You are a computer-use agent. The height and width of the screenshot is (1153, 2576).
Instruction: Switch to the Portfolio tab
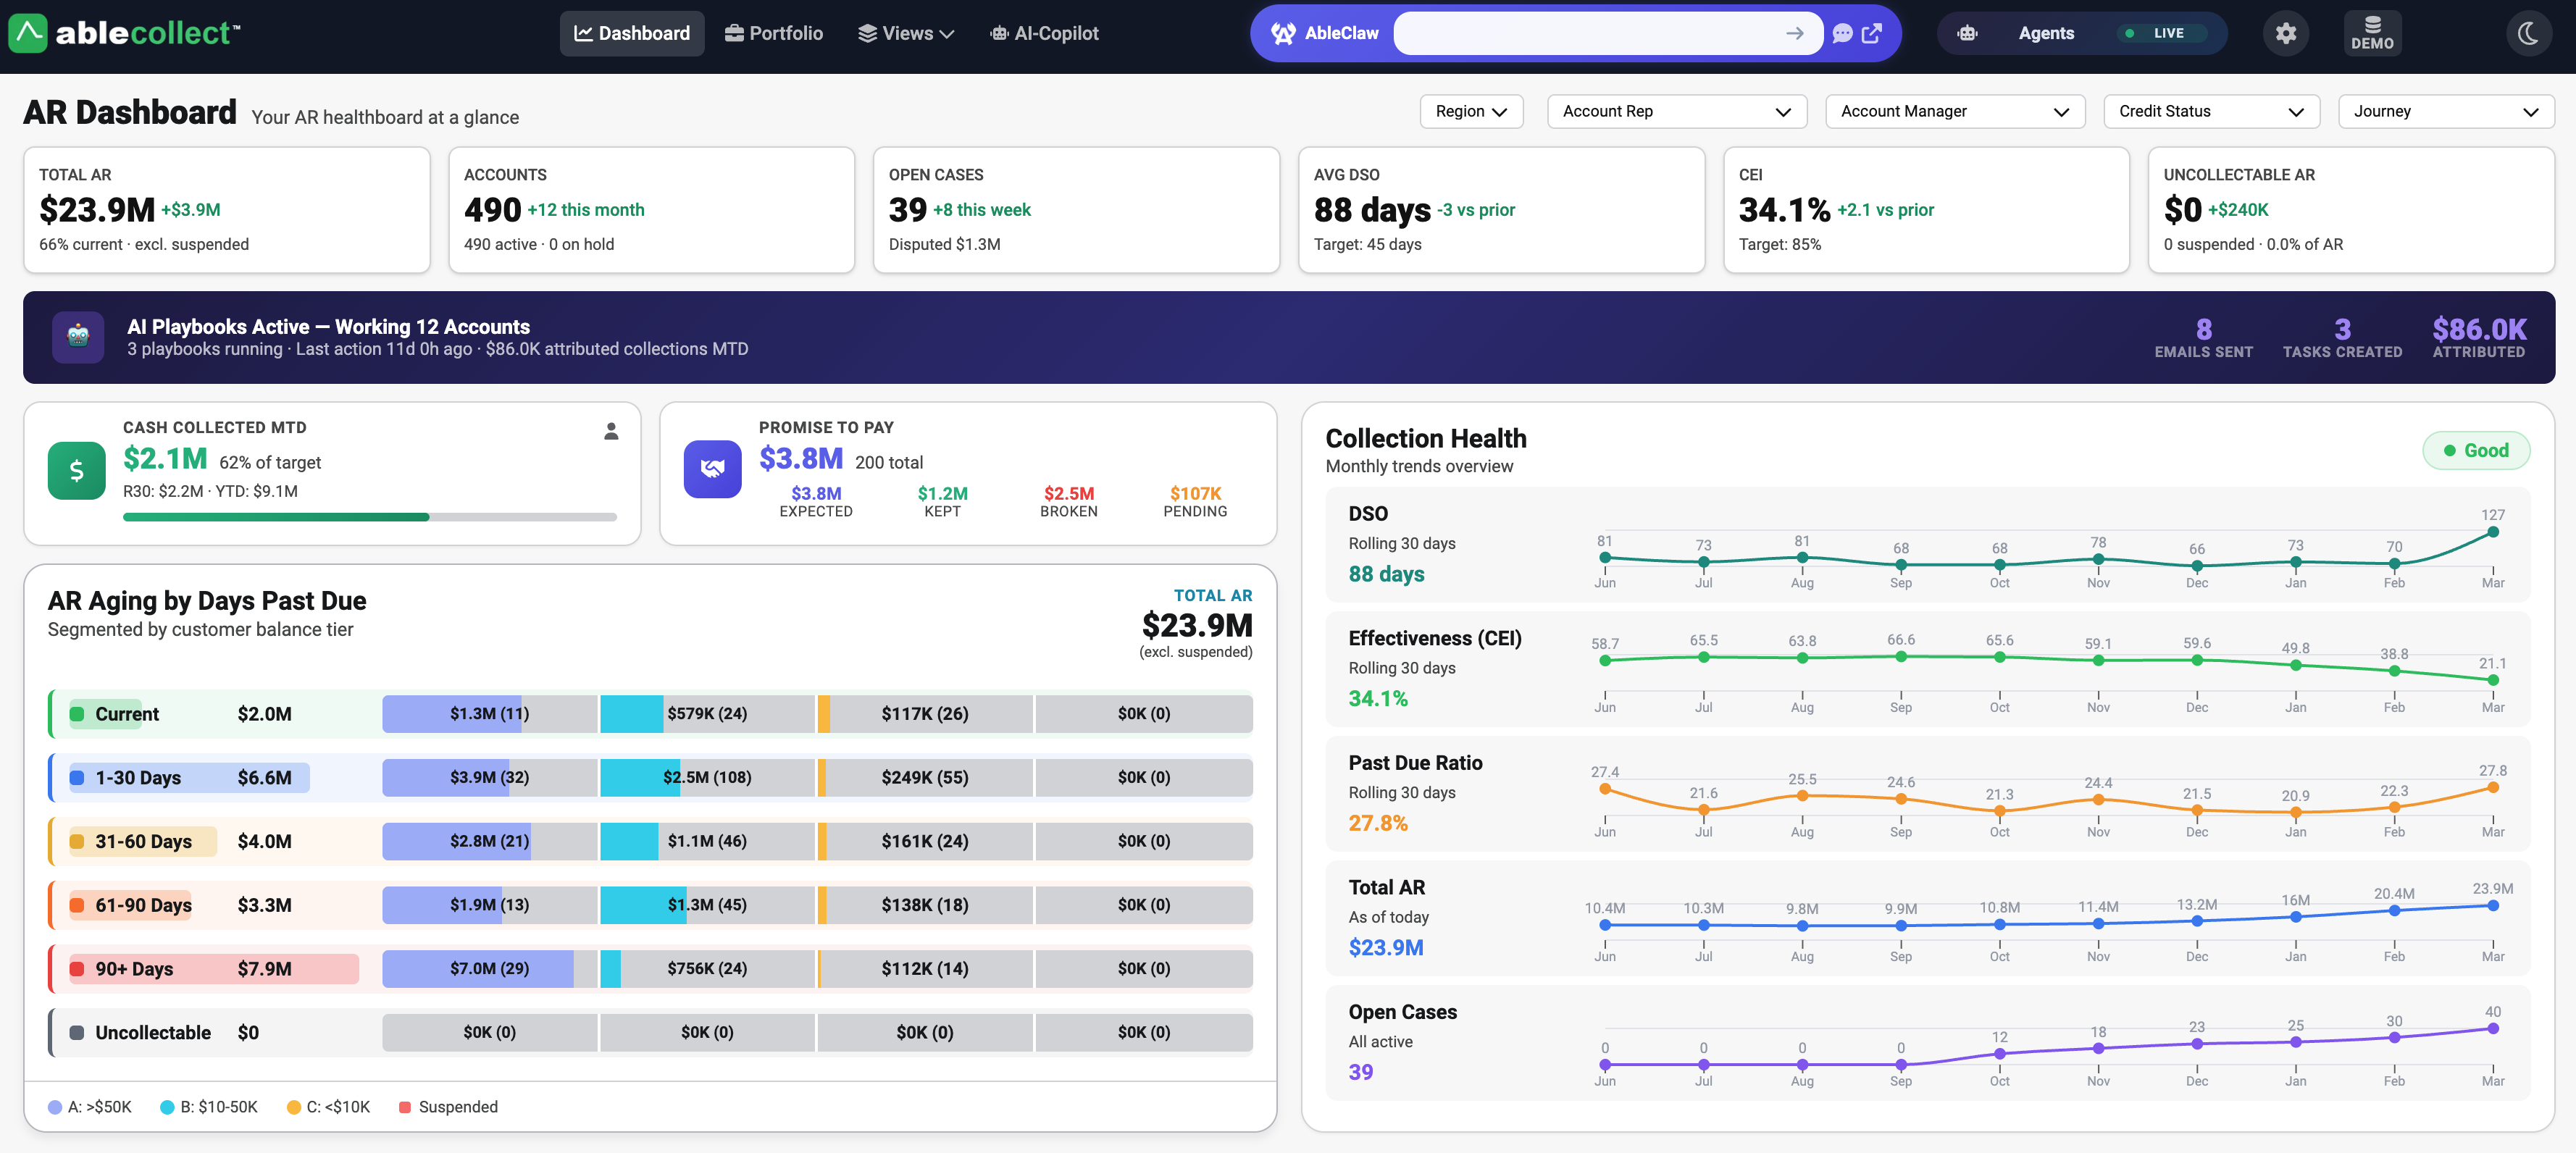click(x=774, y=33)
